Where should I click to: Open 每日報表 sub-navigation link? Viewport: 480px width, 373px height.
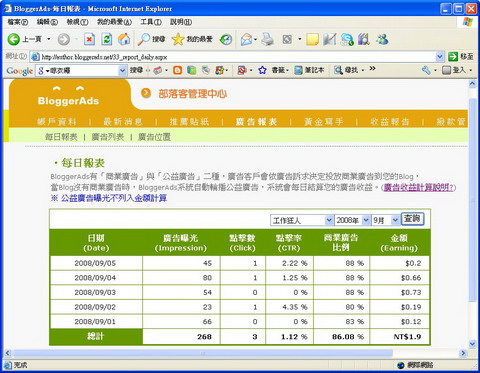61,137
